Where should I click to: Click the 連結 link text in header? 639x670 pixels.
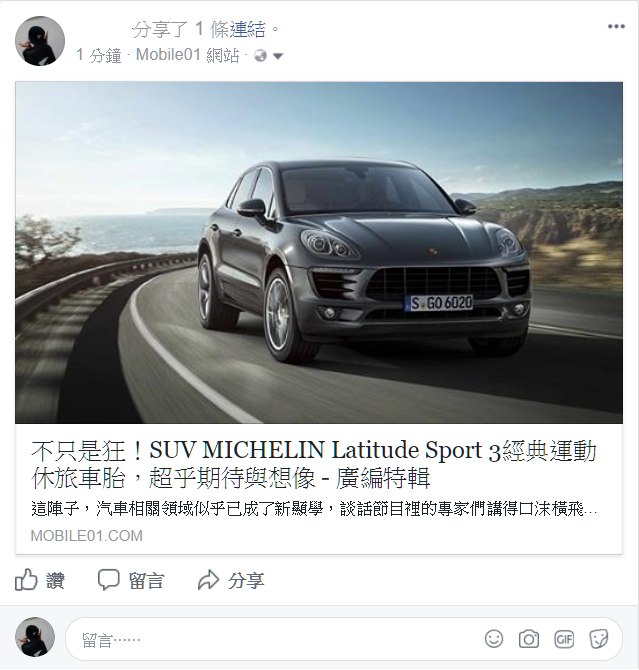coord(247,29)
